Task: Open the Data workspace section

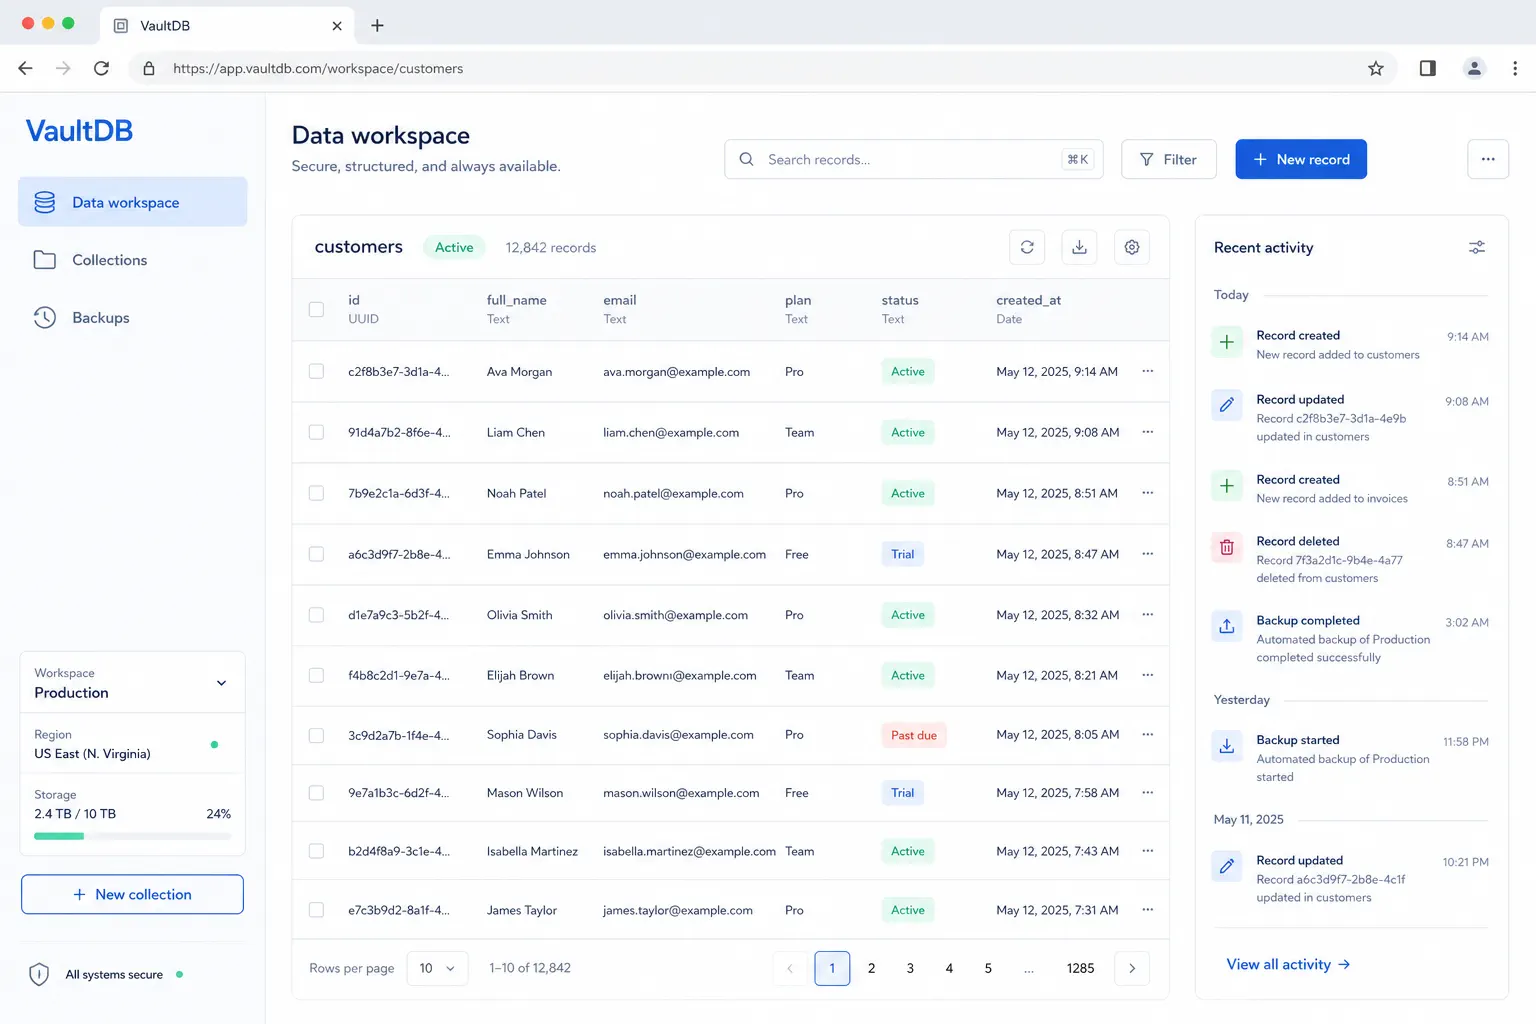Action: [x=132, y=202]
